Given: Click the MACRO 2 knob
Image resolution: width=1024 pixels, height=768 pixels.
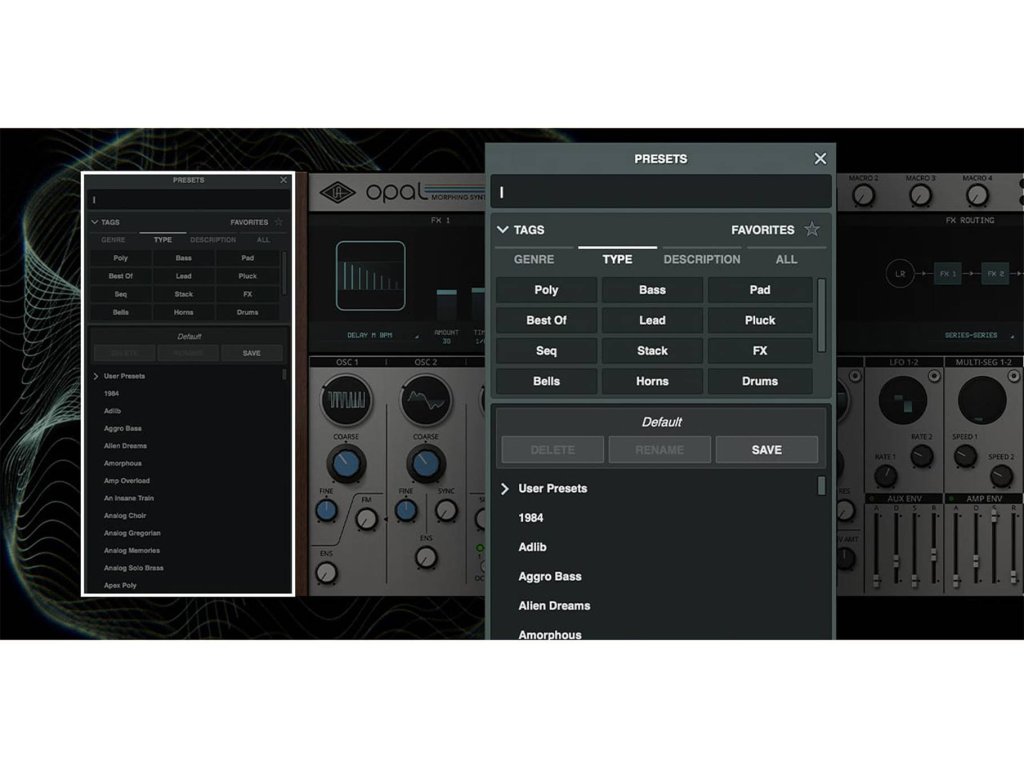Looking at the screenshot, I should 863,195.
